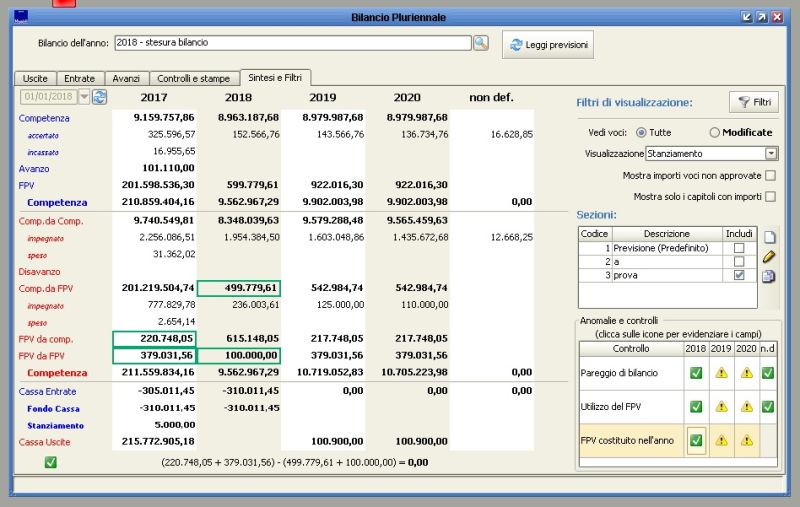Click the new section page icon
Viewport: 800px width, 507px height.
[769, 237]
